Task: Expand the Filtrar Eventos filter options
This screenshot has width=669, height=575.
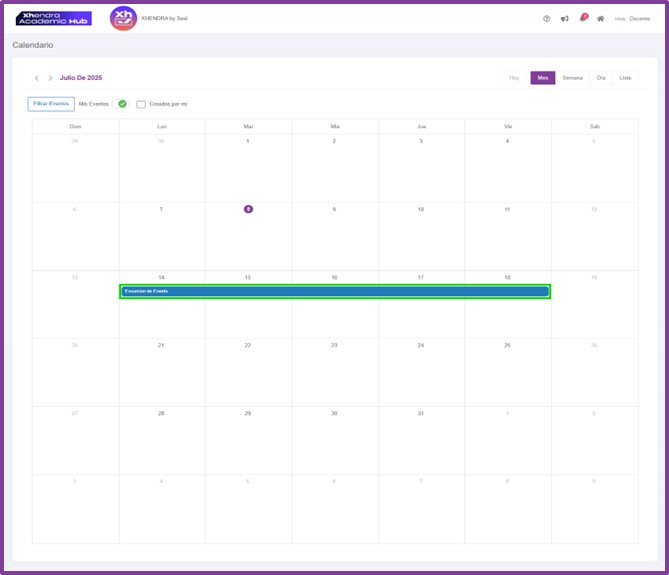Action: click(x=51, y=103)
